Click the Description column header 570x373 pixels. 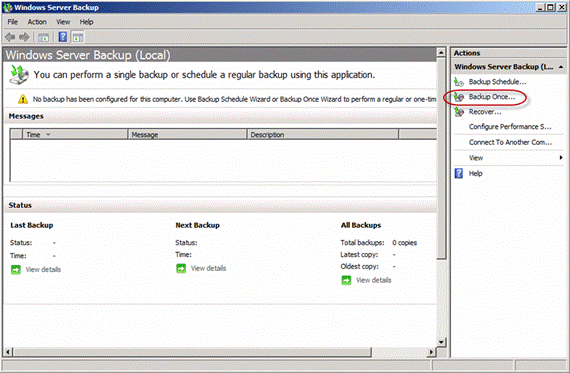pos(323,135)
